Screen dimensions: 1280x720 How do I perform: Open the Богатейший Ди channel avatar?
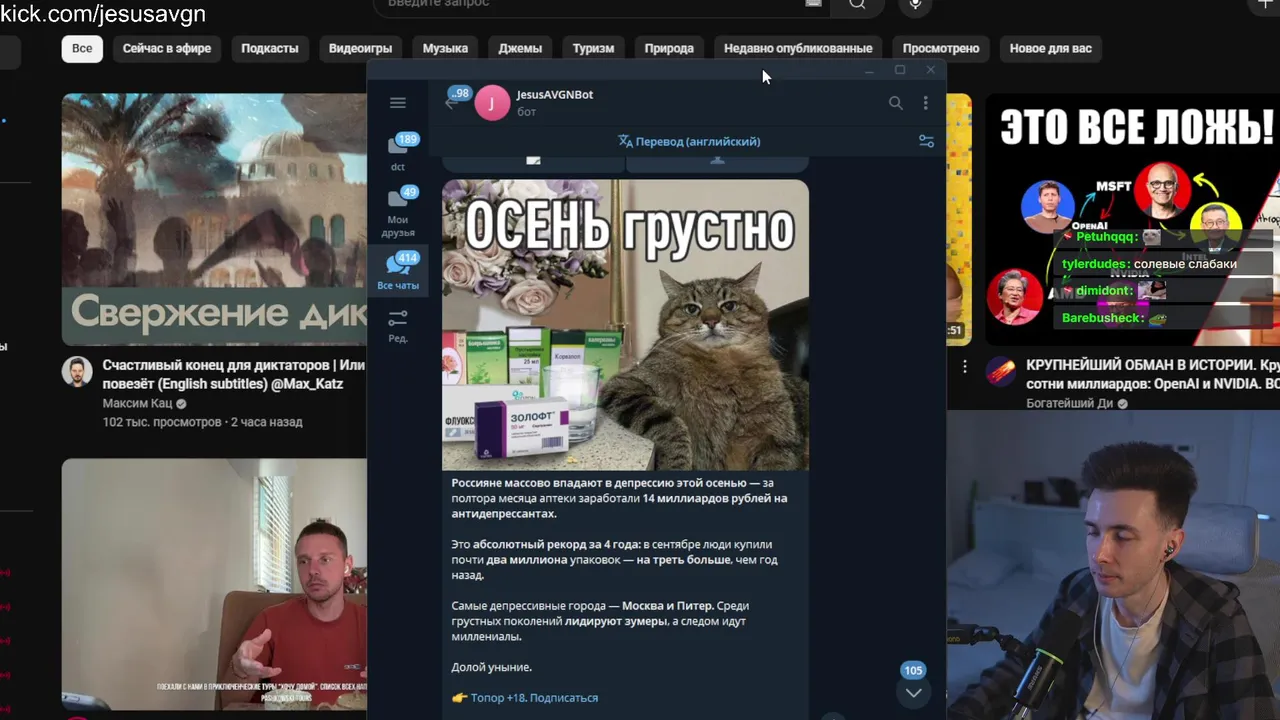[1002, 372]
